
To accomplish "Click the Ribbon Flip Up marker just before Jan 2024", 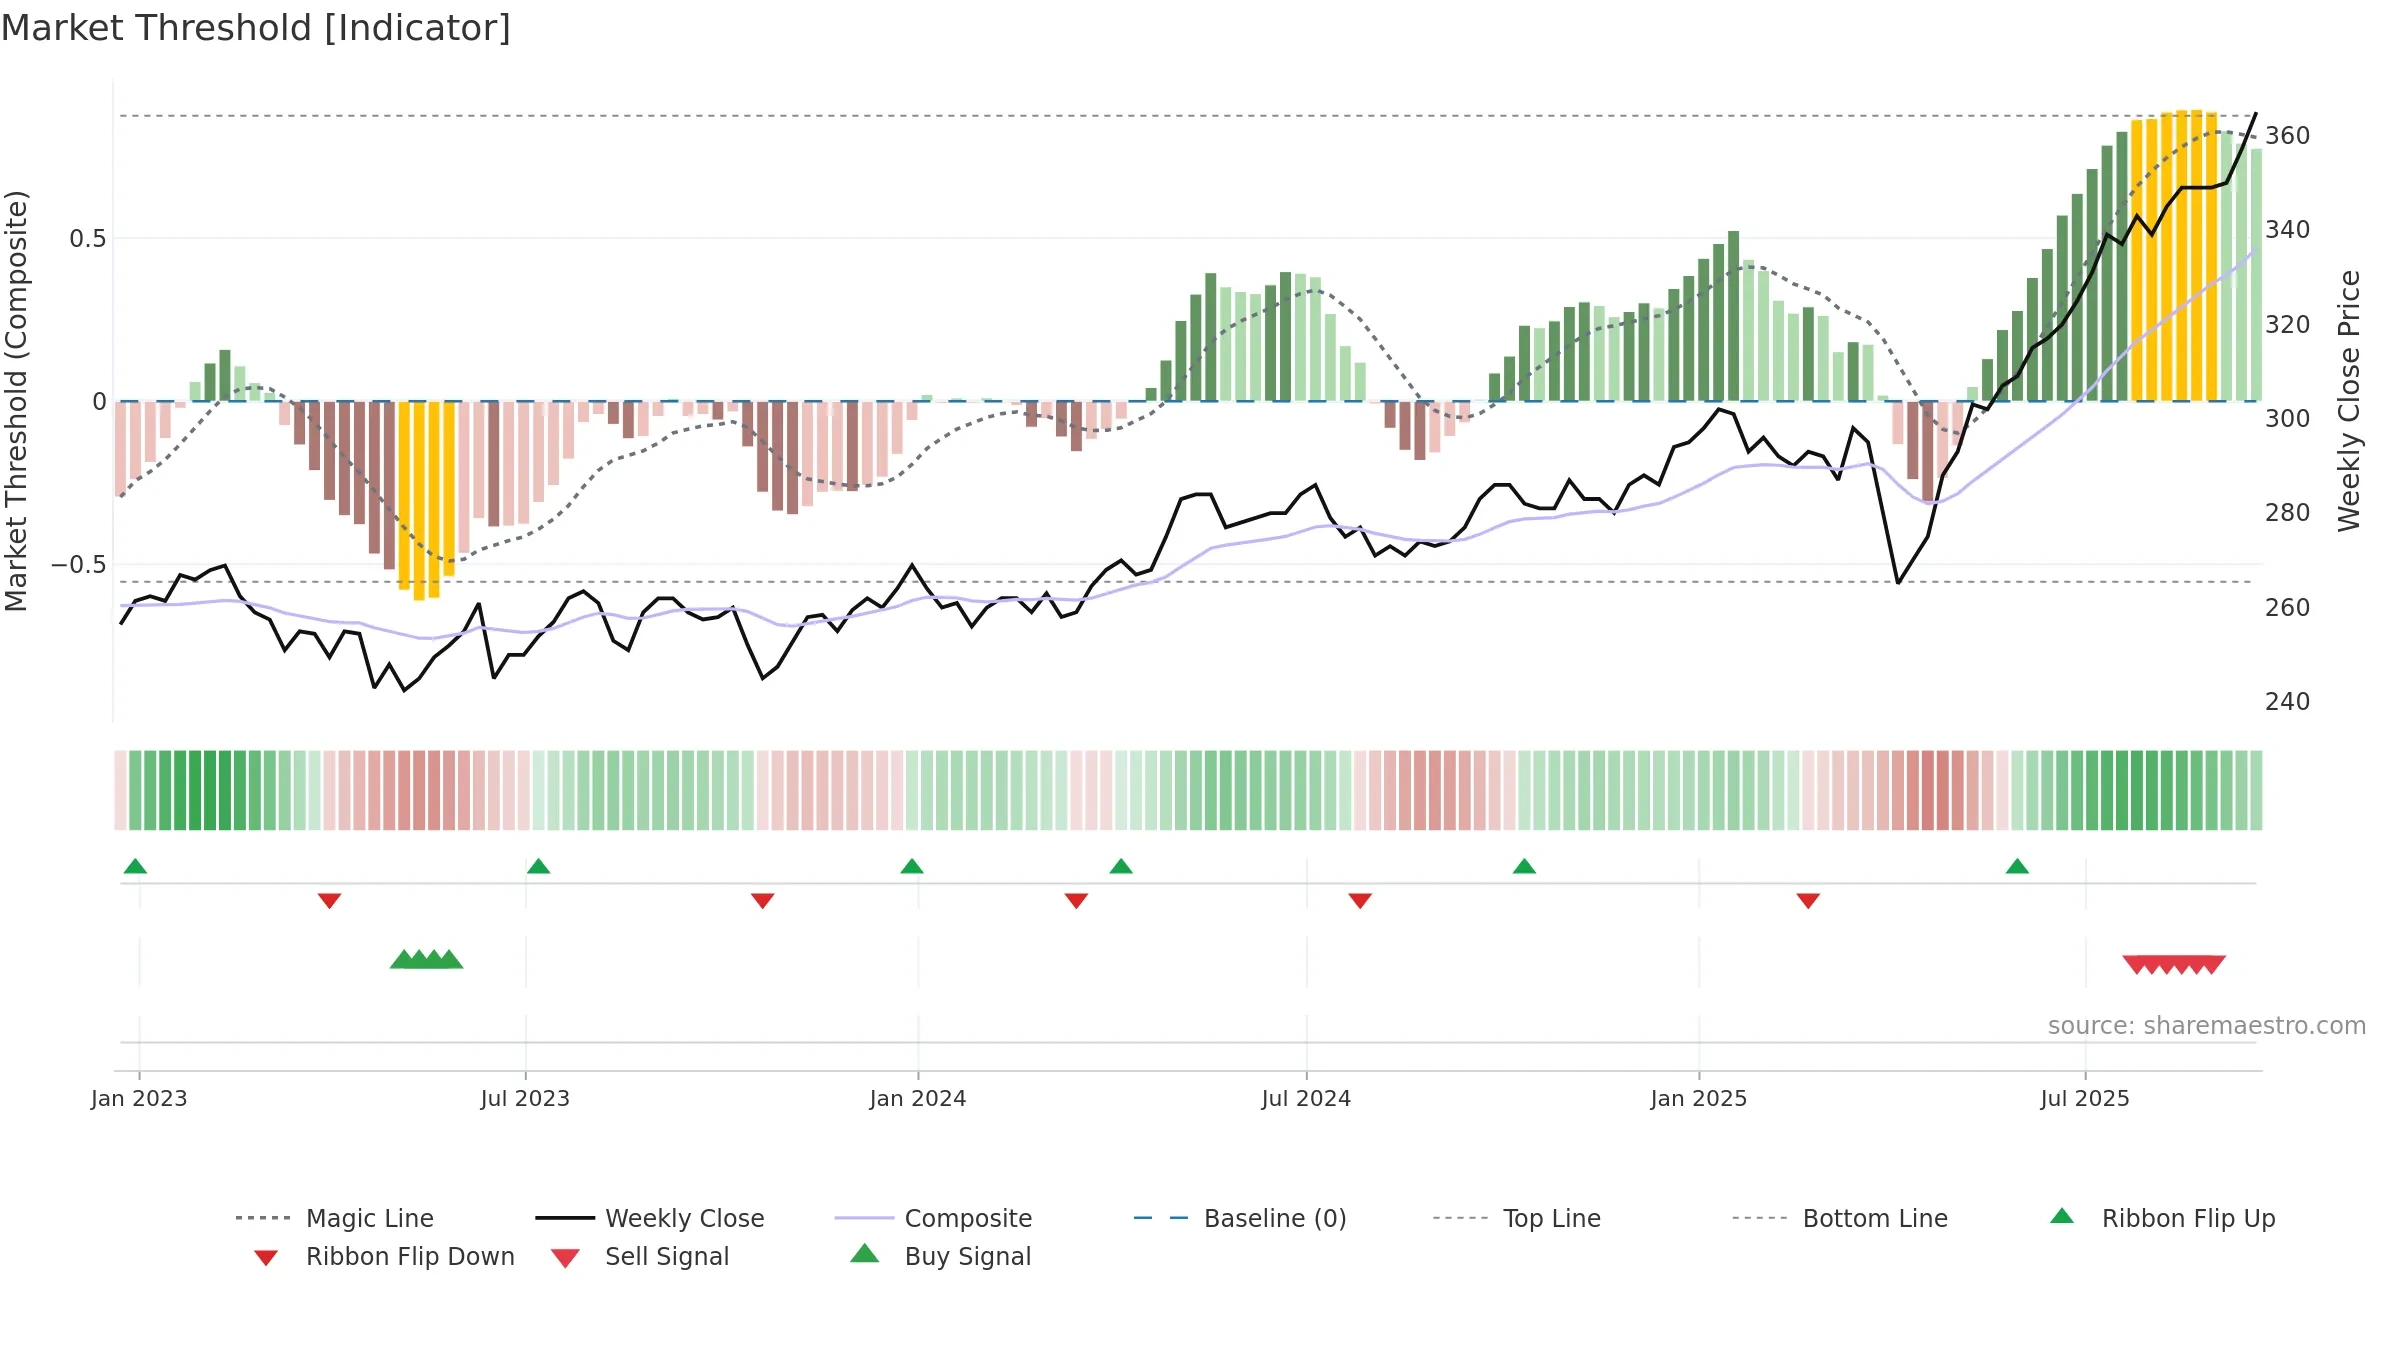I will coord(912,866).
